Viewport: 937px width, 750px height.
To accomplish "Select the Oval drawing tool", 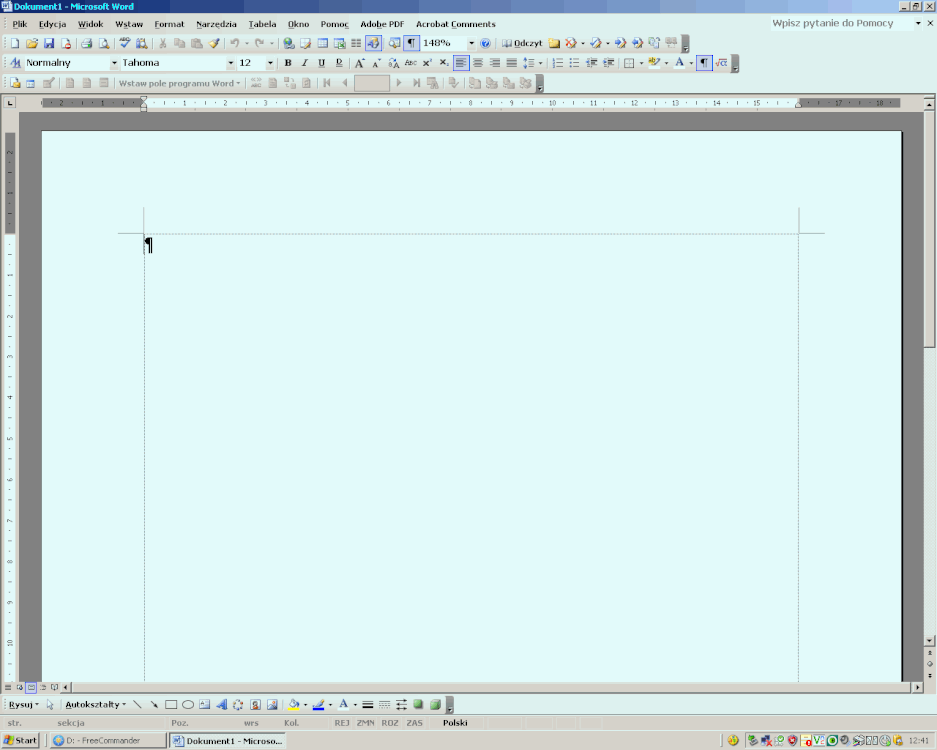I will (x=188, y=705).
